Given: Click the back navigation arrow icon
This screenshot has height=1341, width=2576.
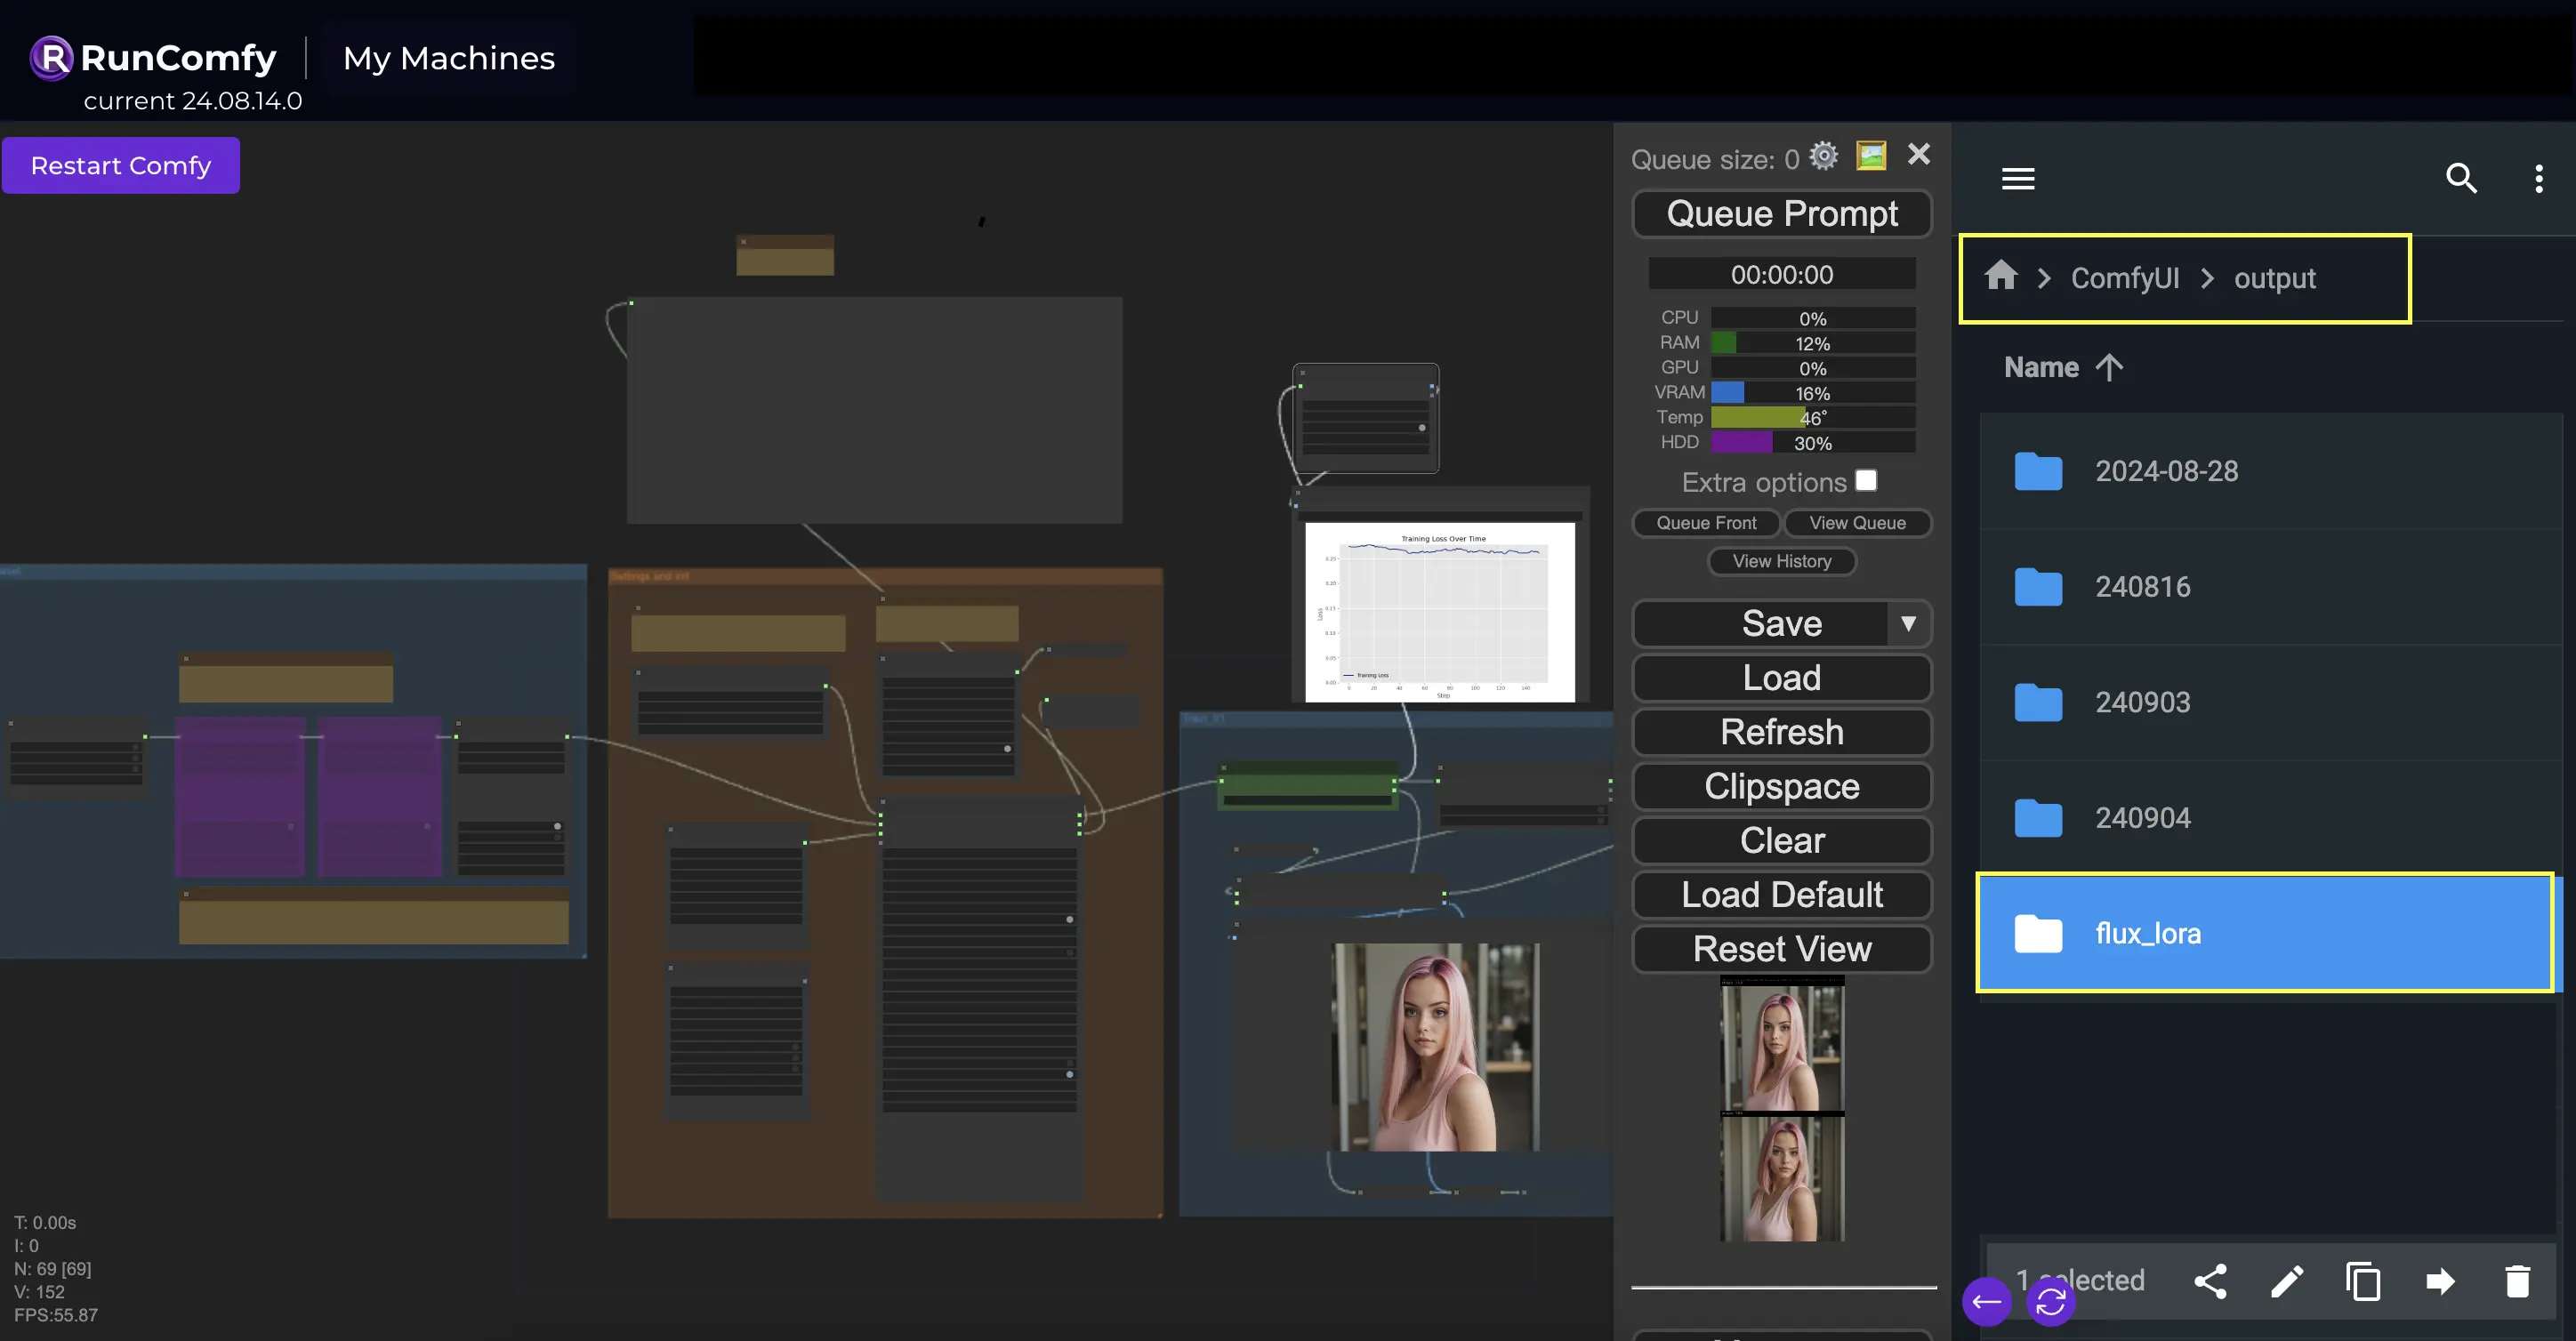Looking at the screenshot, I should [1988, 1300].
